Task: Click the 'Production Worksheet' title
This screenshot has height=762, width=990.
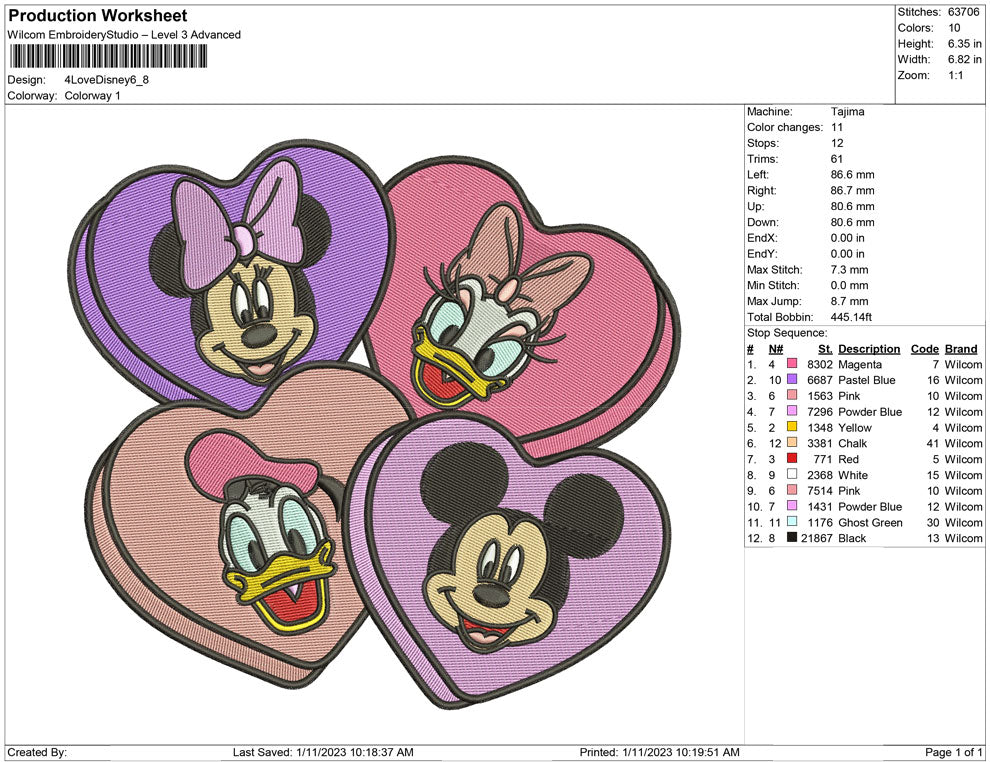Action: click(x=98, y=16)
